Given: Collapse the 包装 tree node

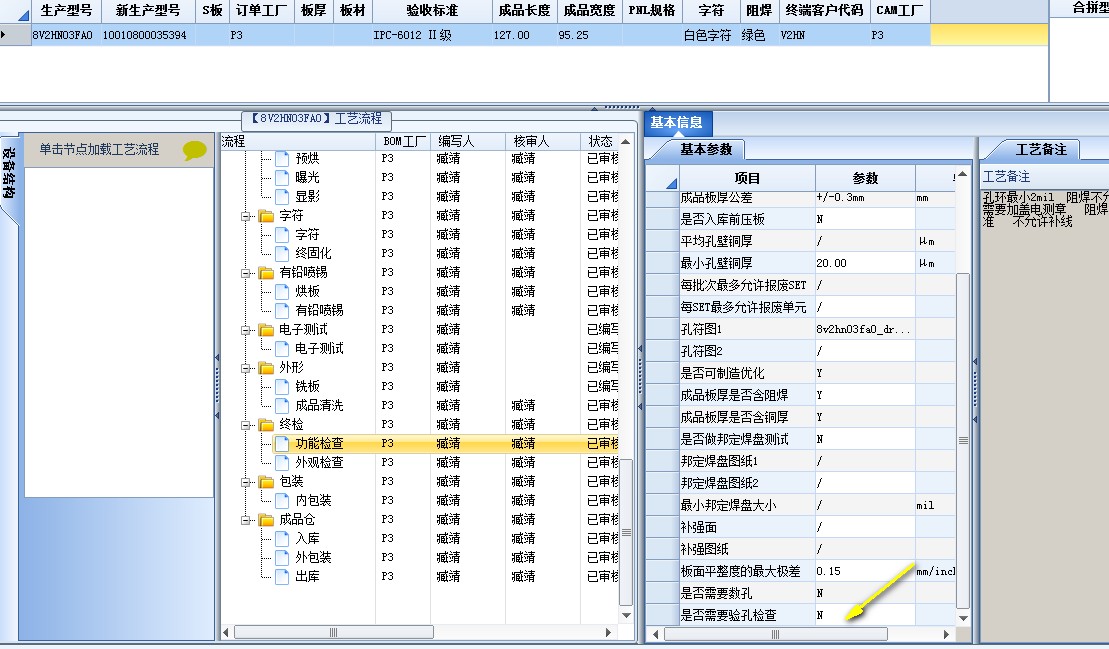Looking at the screenshot, I should (x=245, y=482).
